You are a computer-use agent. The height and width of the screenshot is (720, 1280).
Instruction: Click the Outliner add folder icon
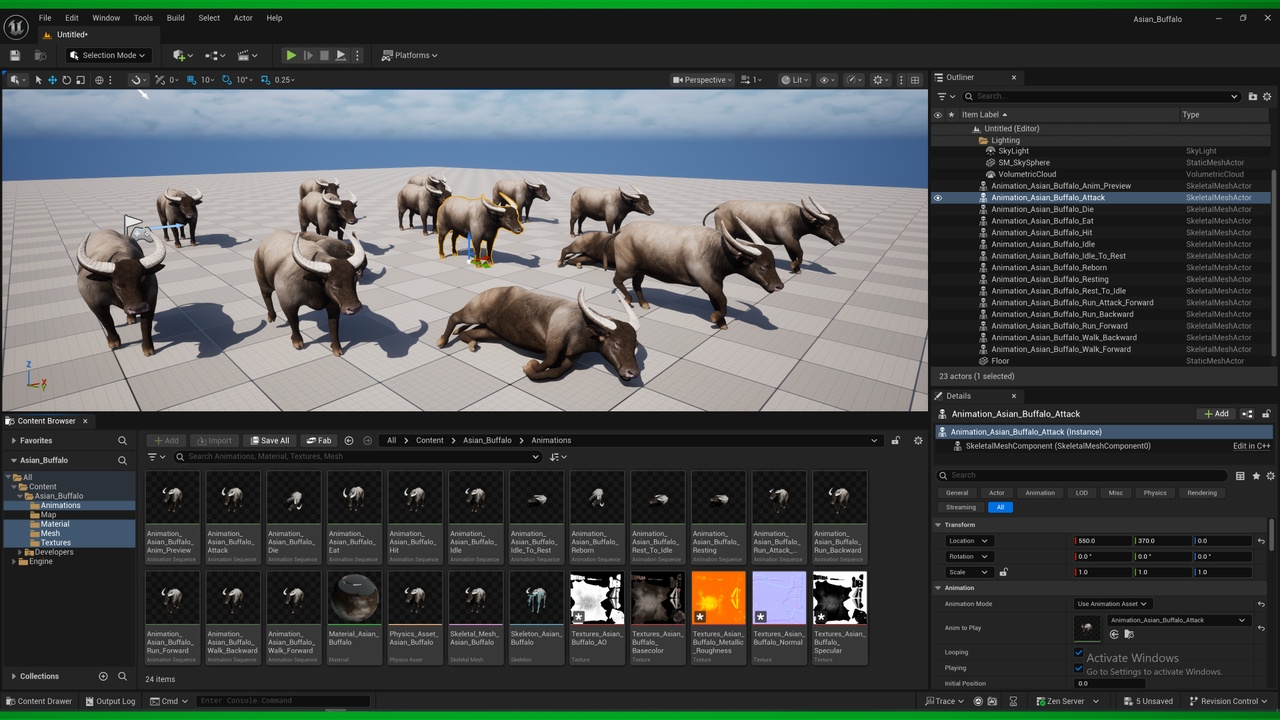click(x=1252, y=96)
